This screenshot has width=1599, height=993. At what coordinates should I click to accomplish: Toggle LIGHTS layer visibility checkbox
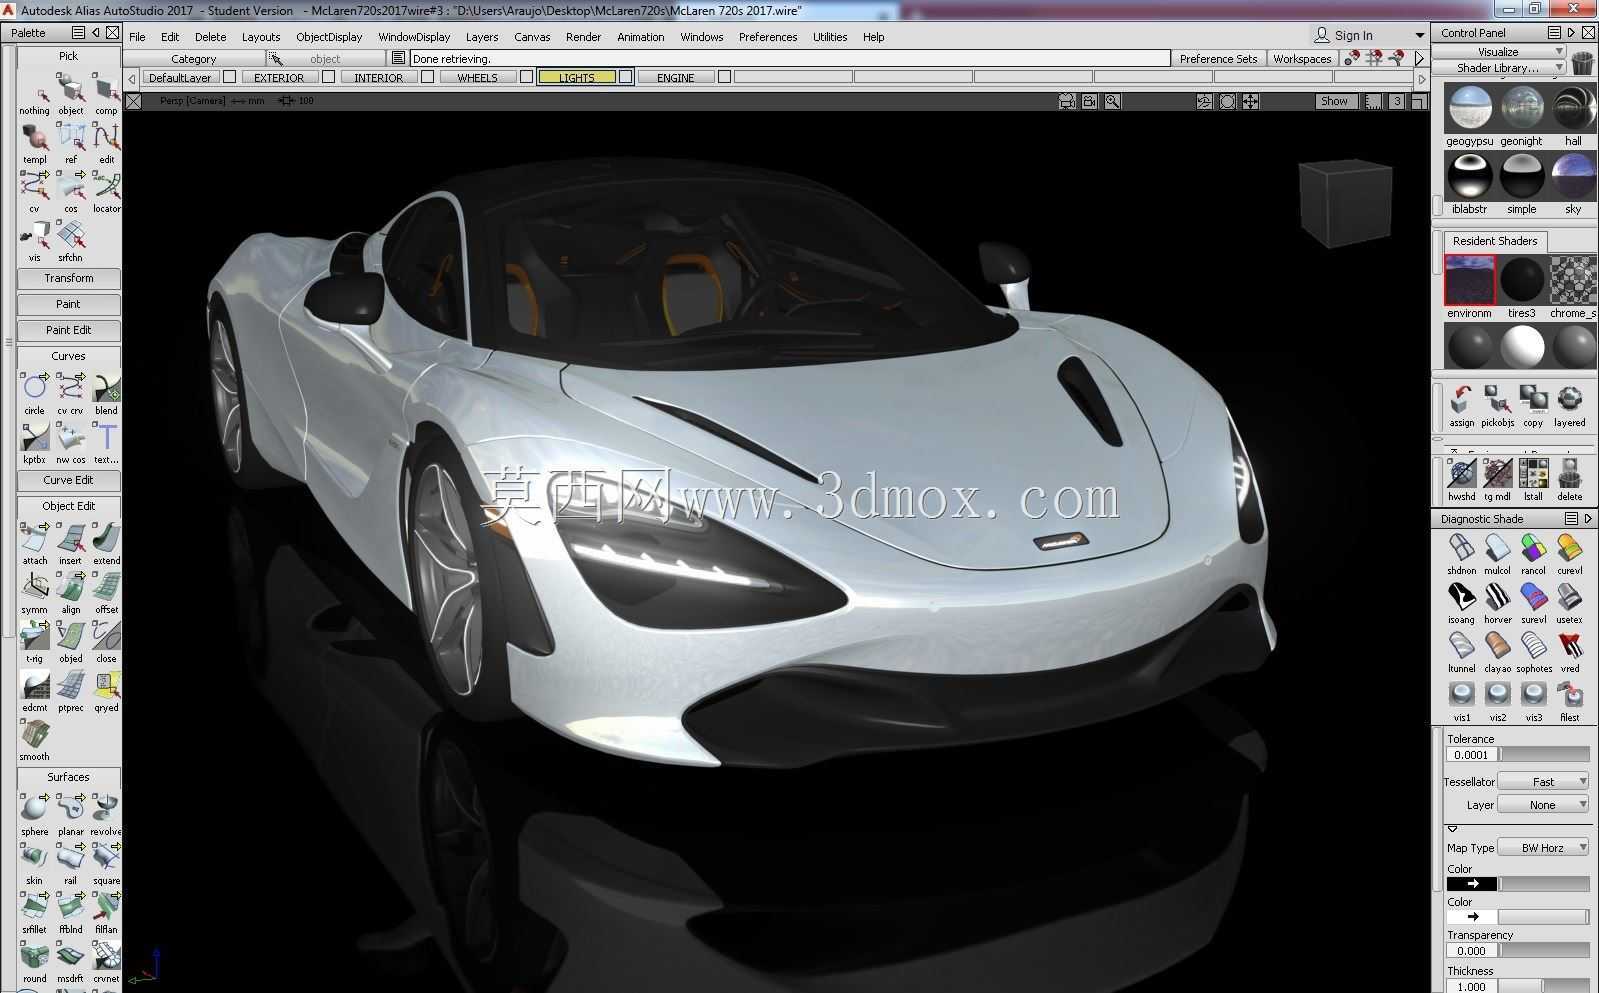tap(625, 77)
